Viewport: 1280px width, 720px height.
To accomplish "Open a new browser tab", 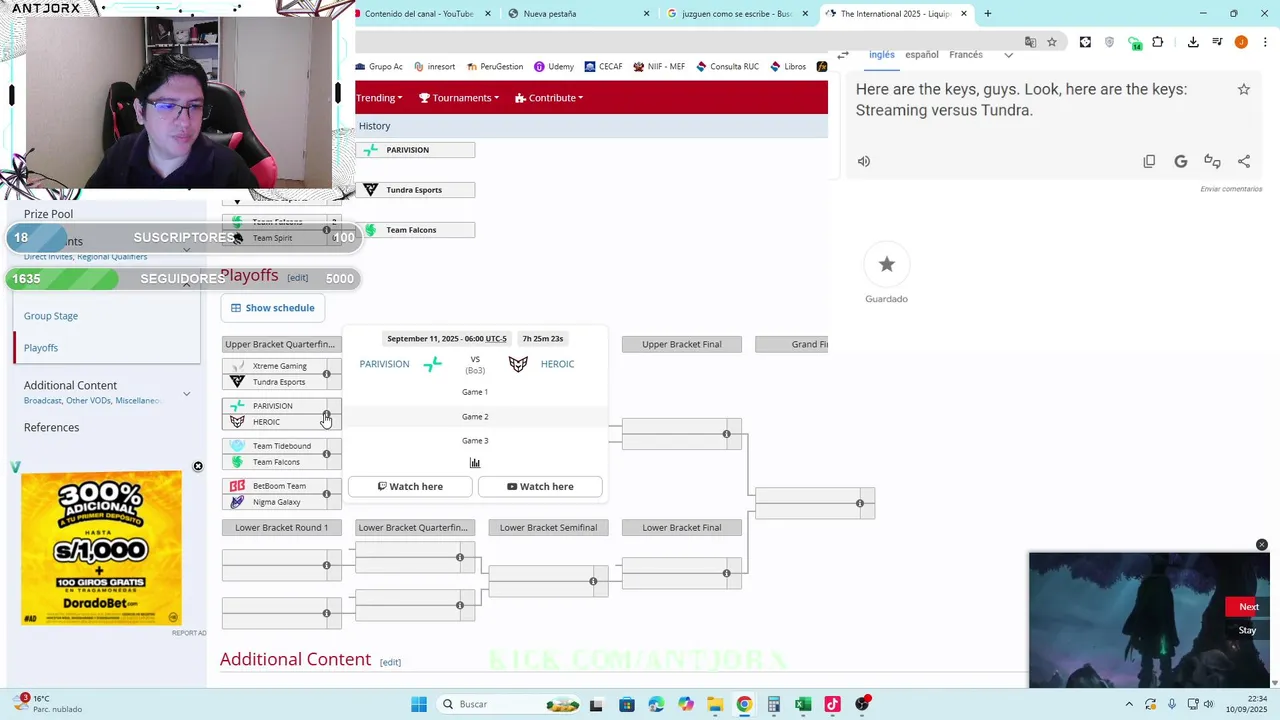I will coord(988,14).
